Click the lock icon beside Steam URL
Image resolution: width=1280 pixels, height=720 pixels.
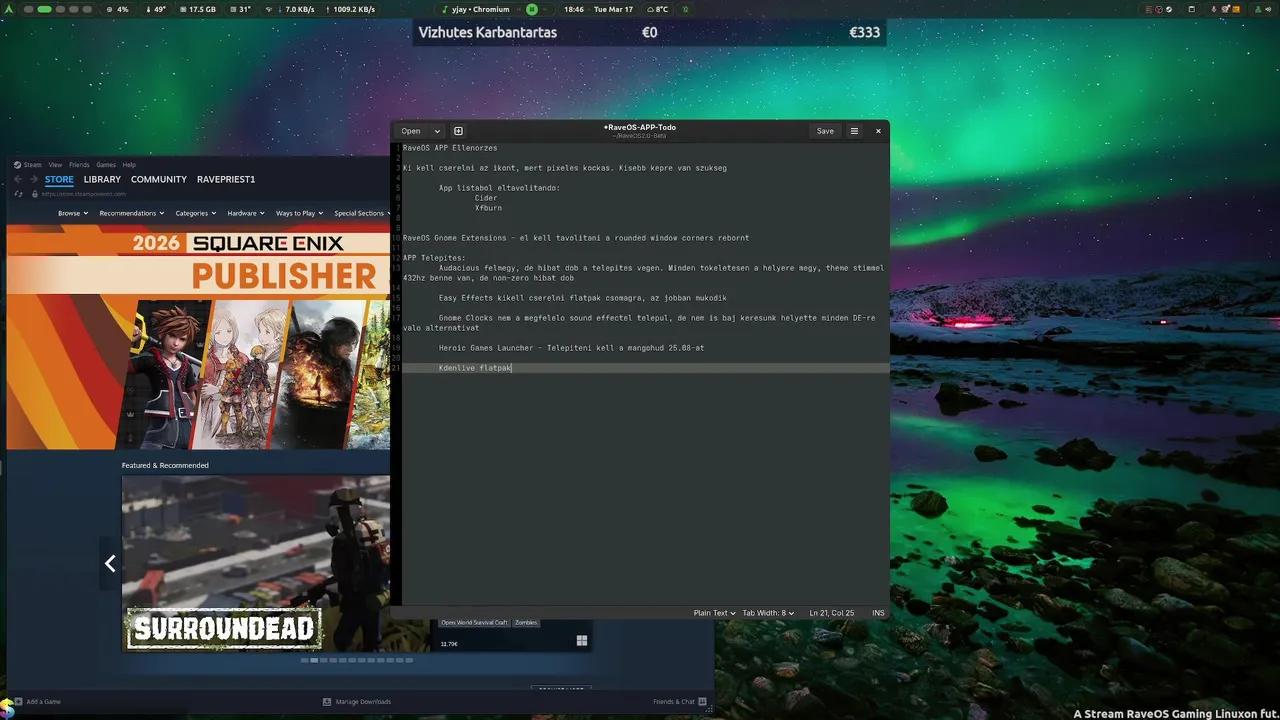pyautogui.click(x=35, y=194)
